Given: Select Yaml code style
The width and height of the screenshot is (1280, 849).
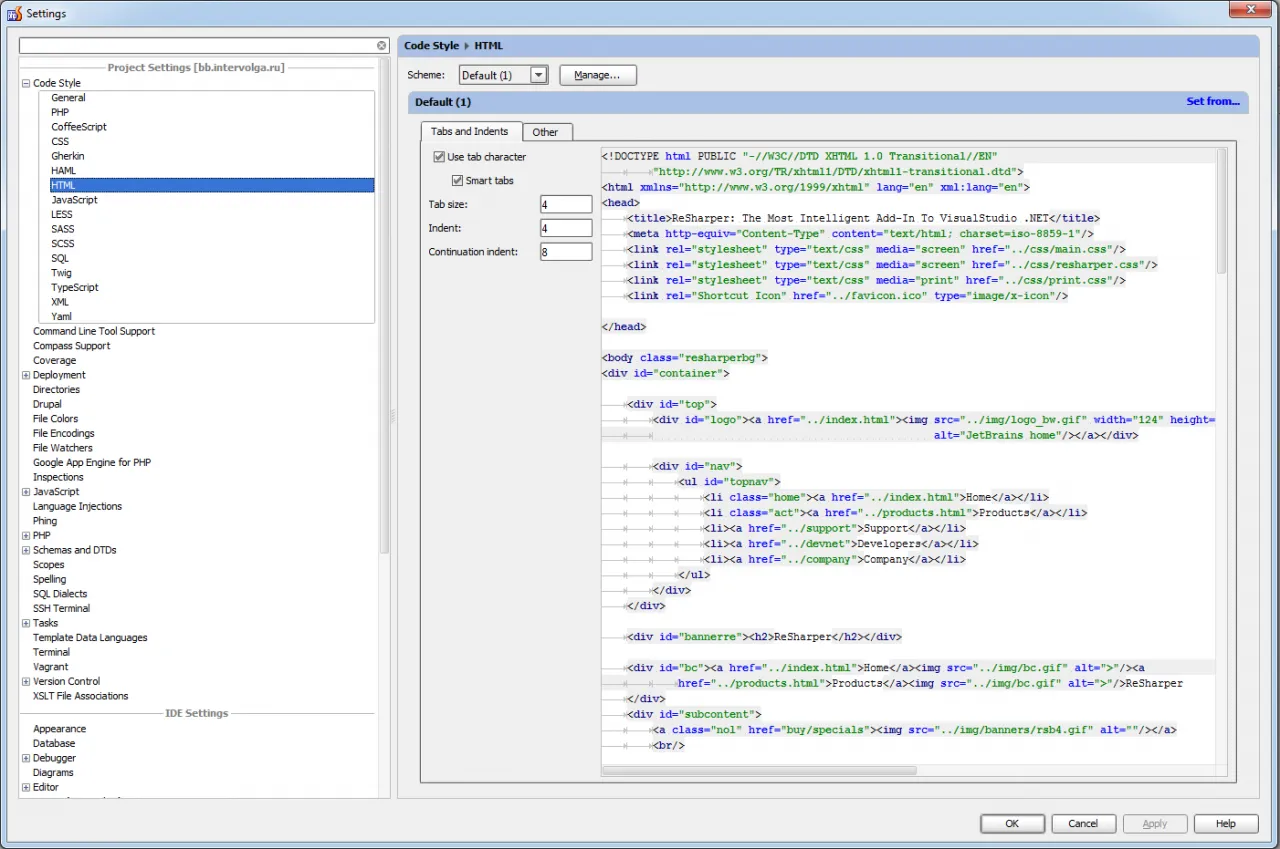Looking at the screenshot, I should point(61,317).
